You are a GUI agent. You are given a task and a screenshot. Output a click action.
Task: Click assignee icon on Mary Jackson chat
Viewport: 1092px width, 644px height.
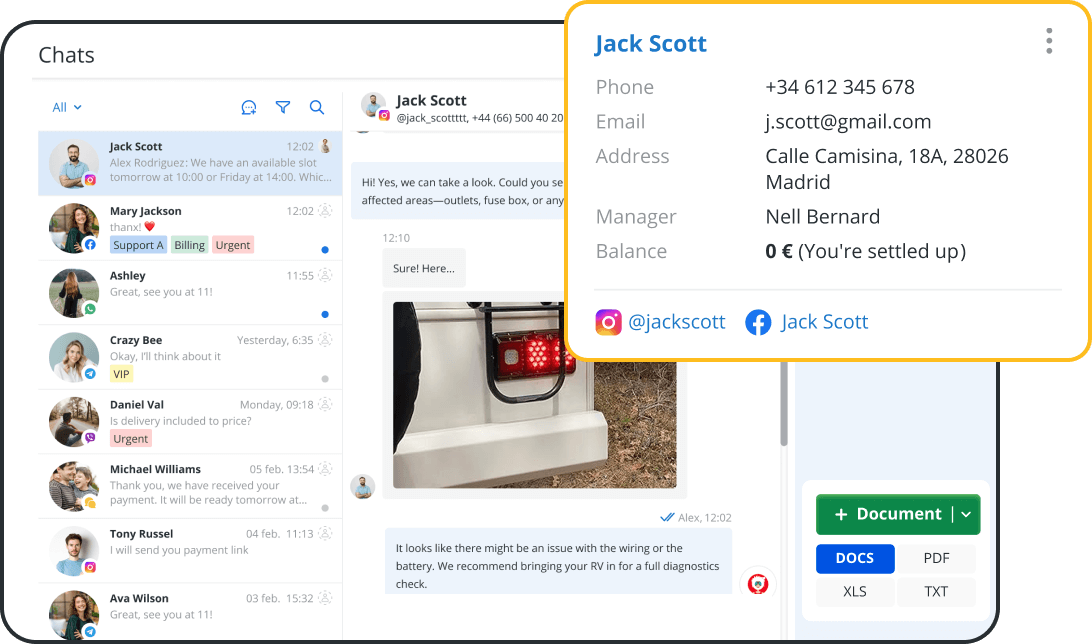[324, 211]
